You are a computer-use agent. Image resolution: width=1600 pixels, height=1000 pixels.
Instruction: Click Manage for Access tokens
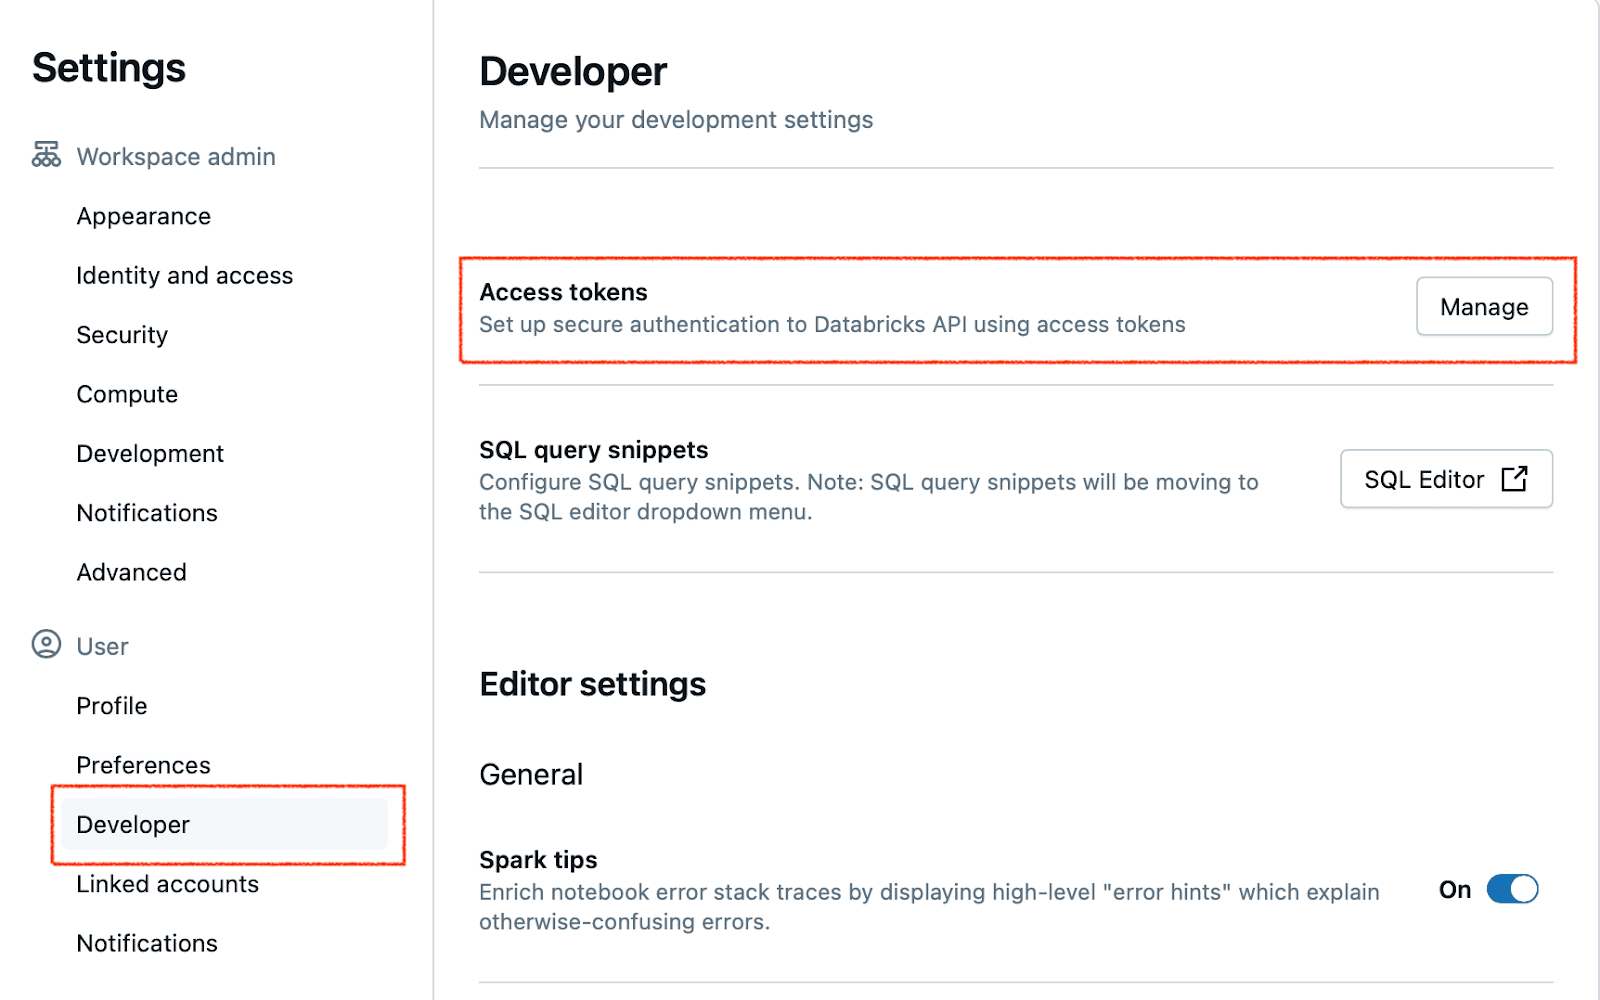click(x=1484, y=306)
